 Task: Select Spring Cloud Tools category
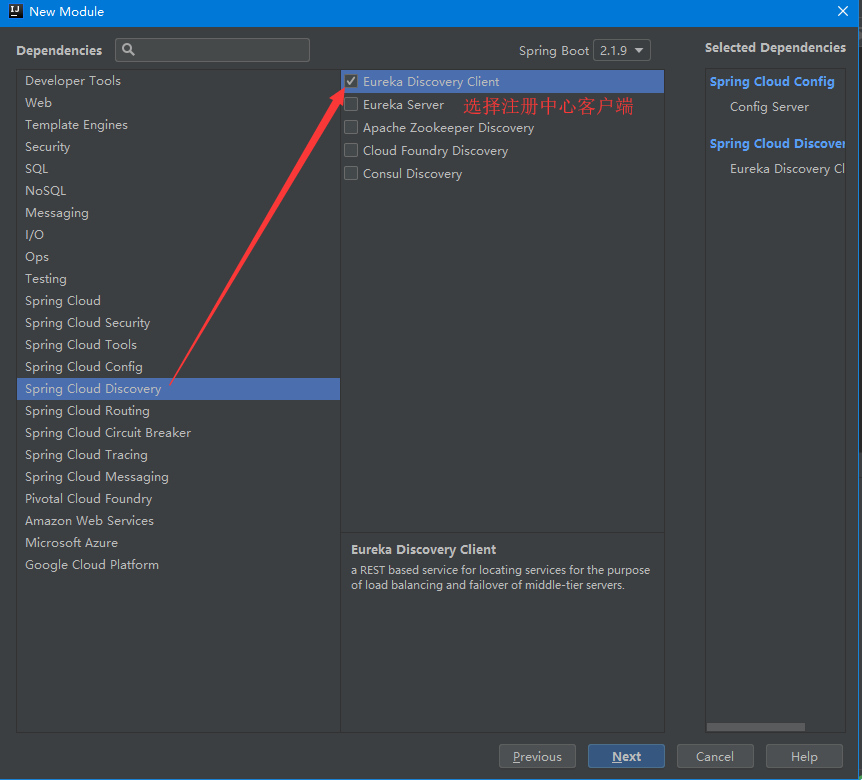point(178,345)
